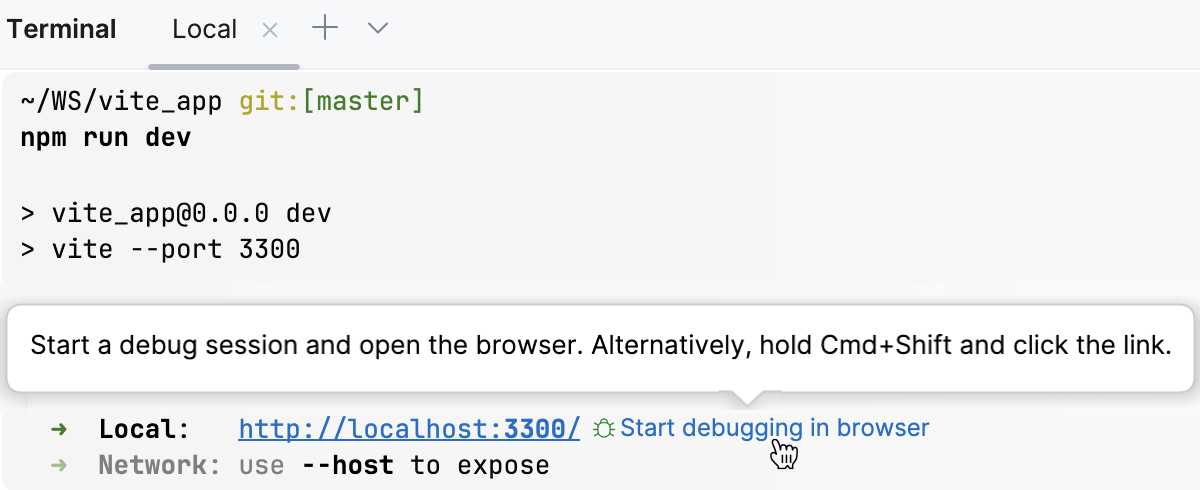The height and width of the screenshot is (490, 1200).
Task: Click the git:[master] branch indicator
Action: 331,101
